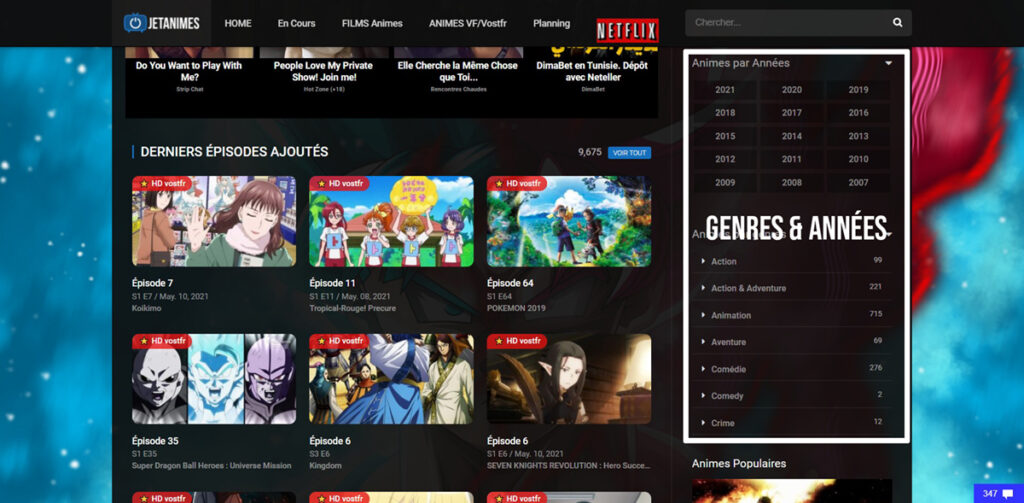
Task: Expand the Crime genre row
Action: (x=792, y=423)
